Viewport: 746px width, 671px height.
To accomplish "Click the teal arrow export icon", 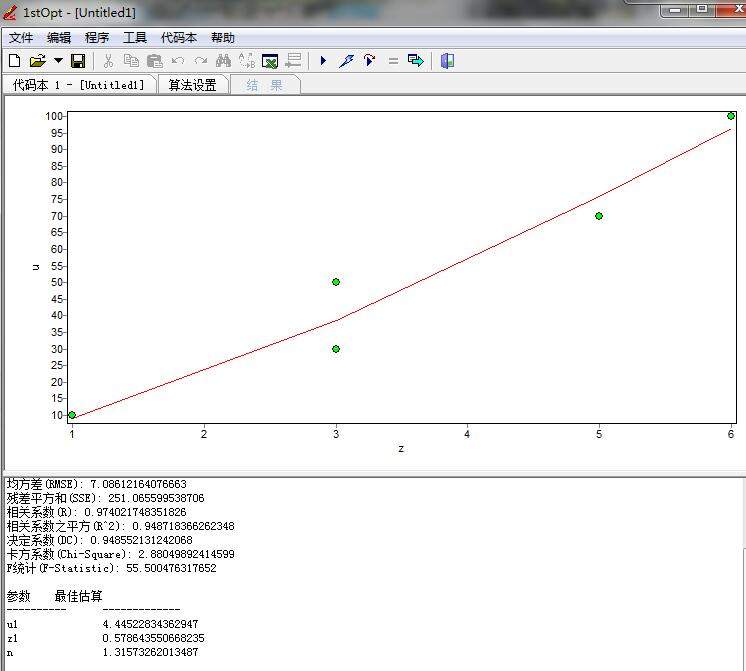I will [x=416, y=60].
